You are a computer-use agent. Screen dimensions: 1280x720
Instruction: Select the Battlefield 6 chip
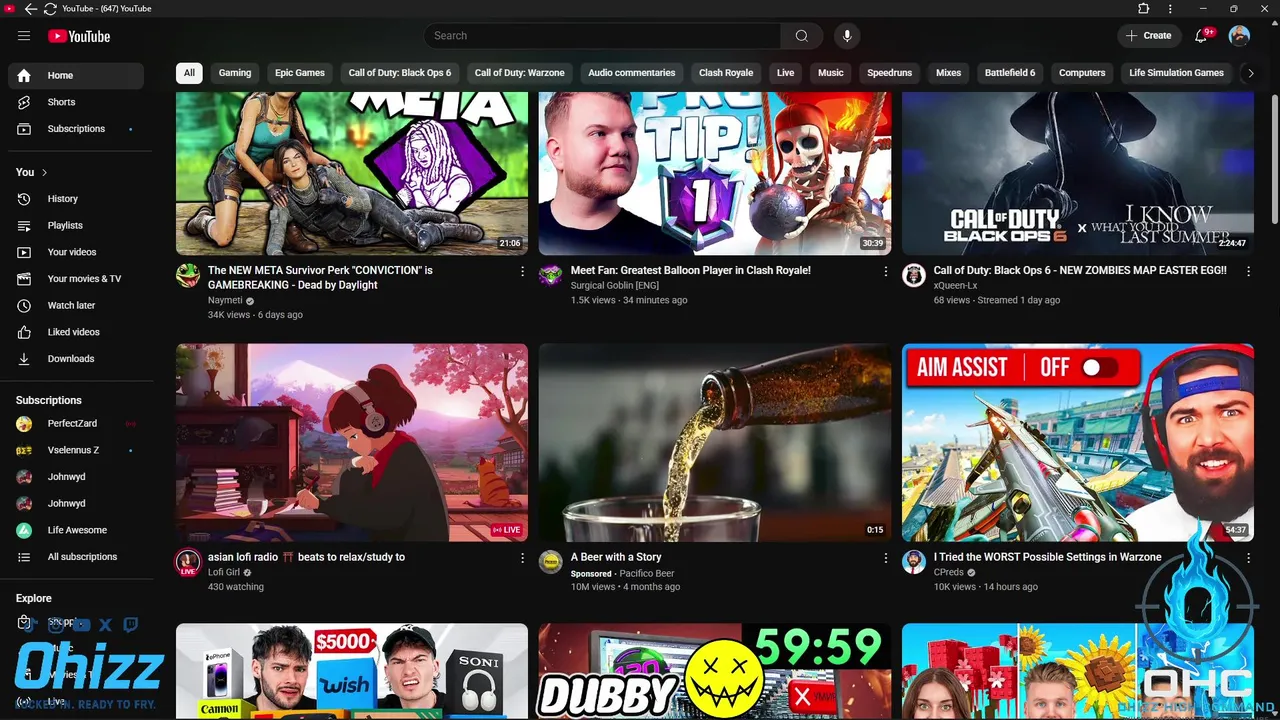coord(1010,73)
